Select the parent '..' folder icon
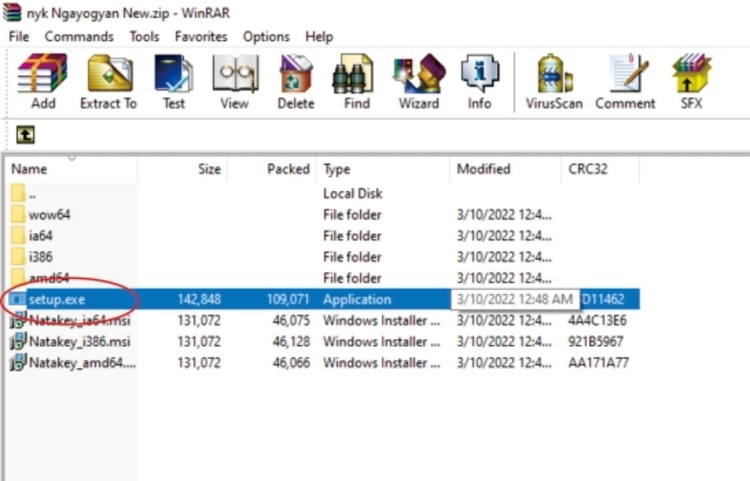This screenshot has height=481, width=750. [x=18, y=193]
